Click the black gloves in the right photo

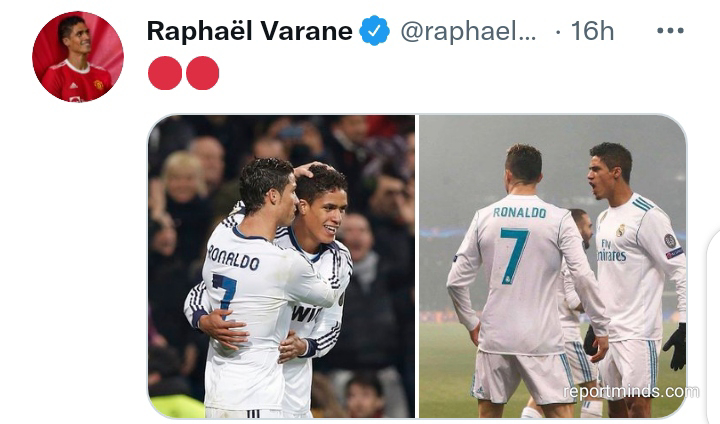[674, 346]
